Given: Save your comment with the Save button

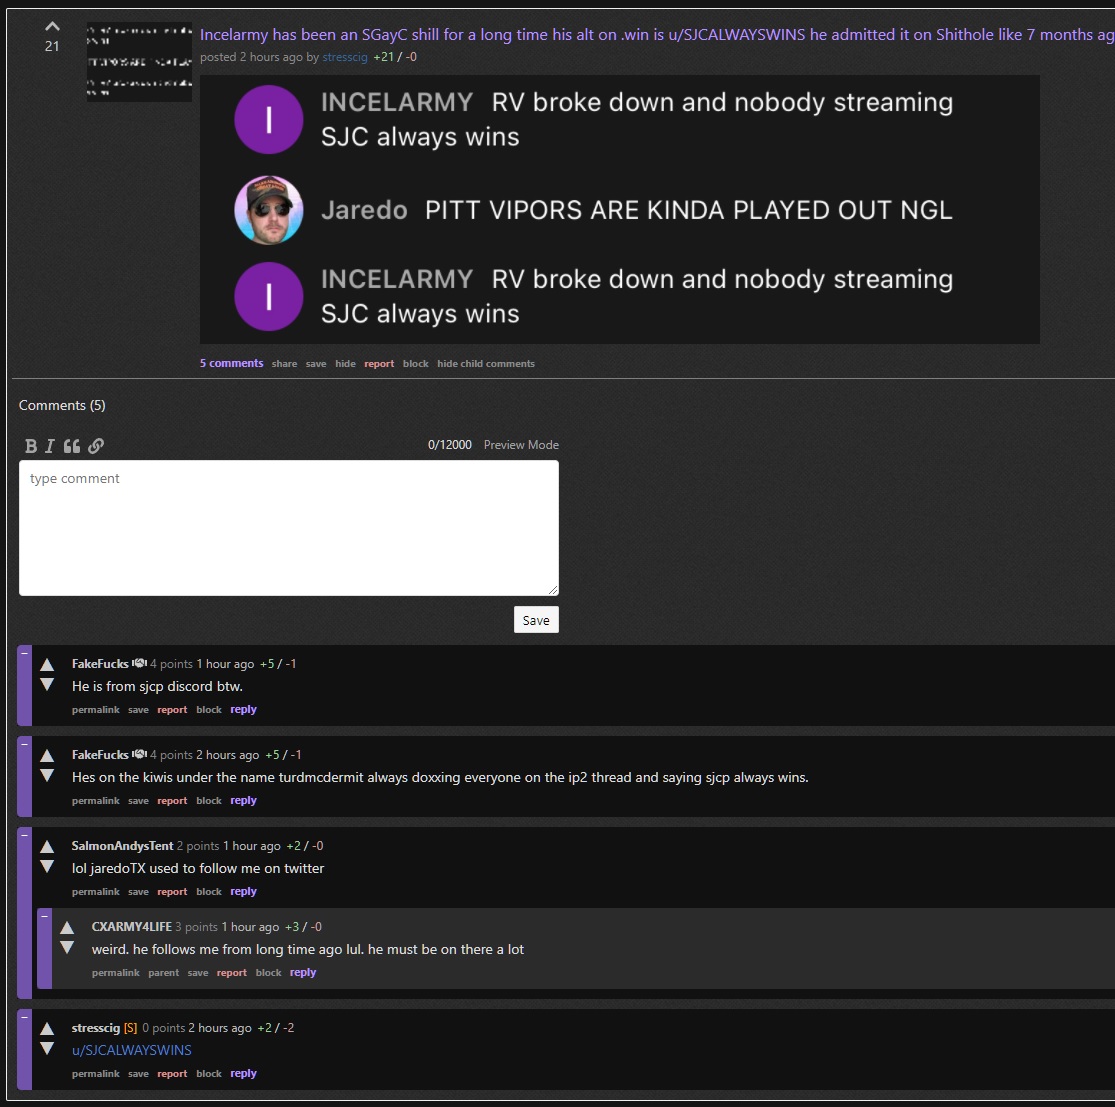Looking at the screenshot, I should coord(536,619).
